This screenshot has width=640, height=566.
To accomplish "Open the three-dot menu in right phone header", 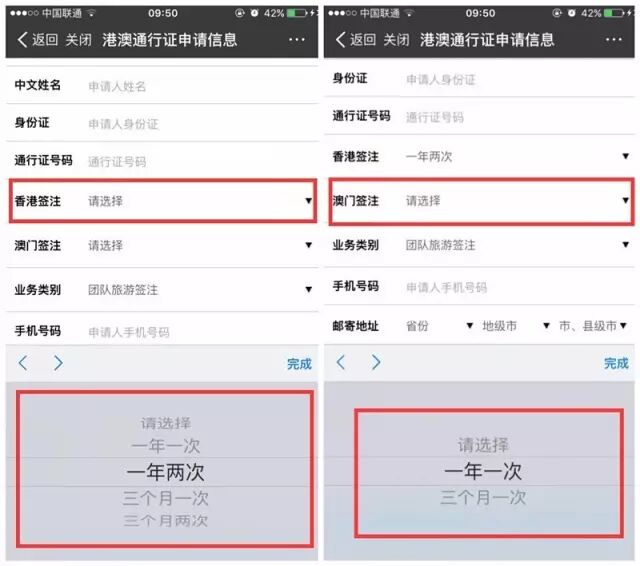I will click(x=613, y=39).
